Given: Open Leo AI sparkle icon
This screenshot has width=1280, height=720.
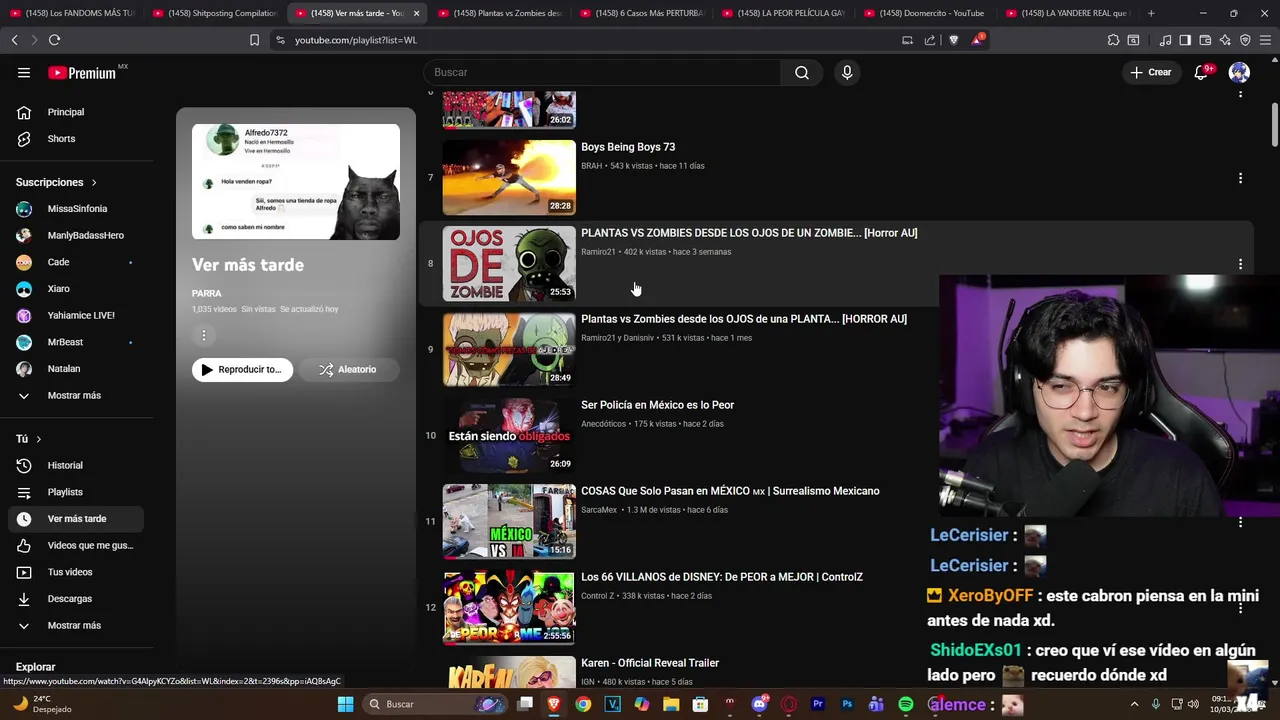Looking at the screenshot, I should pyautogui.click(x=1225, y=40).
